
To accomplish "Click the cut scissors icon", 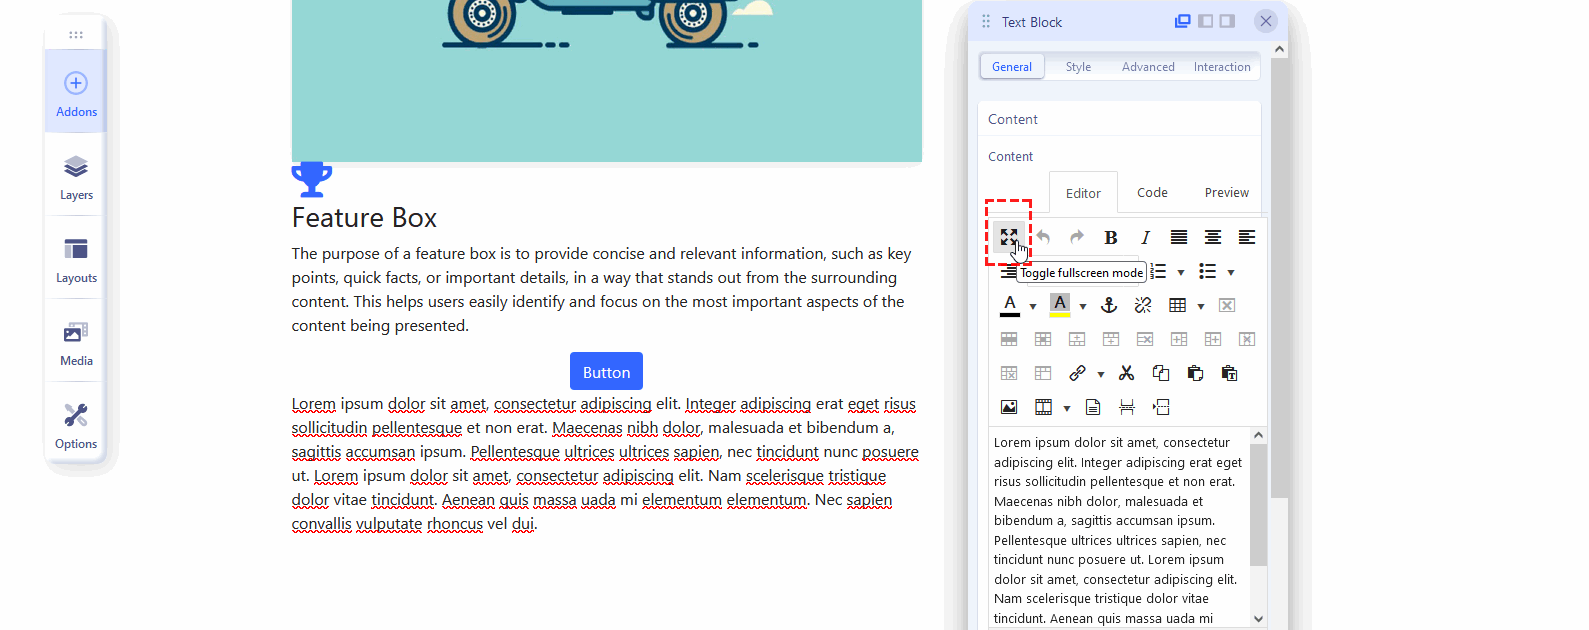I will pyautogui.click(x=1127, y=373).
